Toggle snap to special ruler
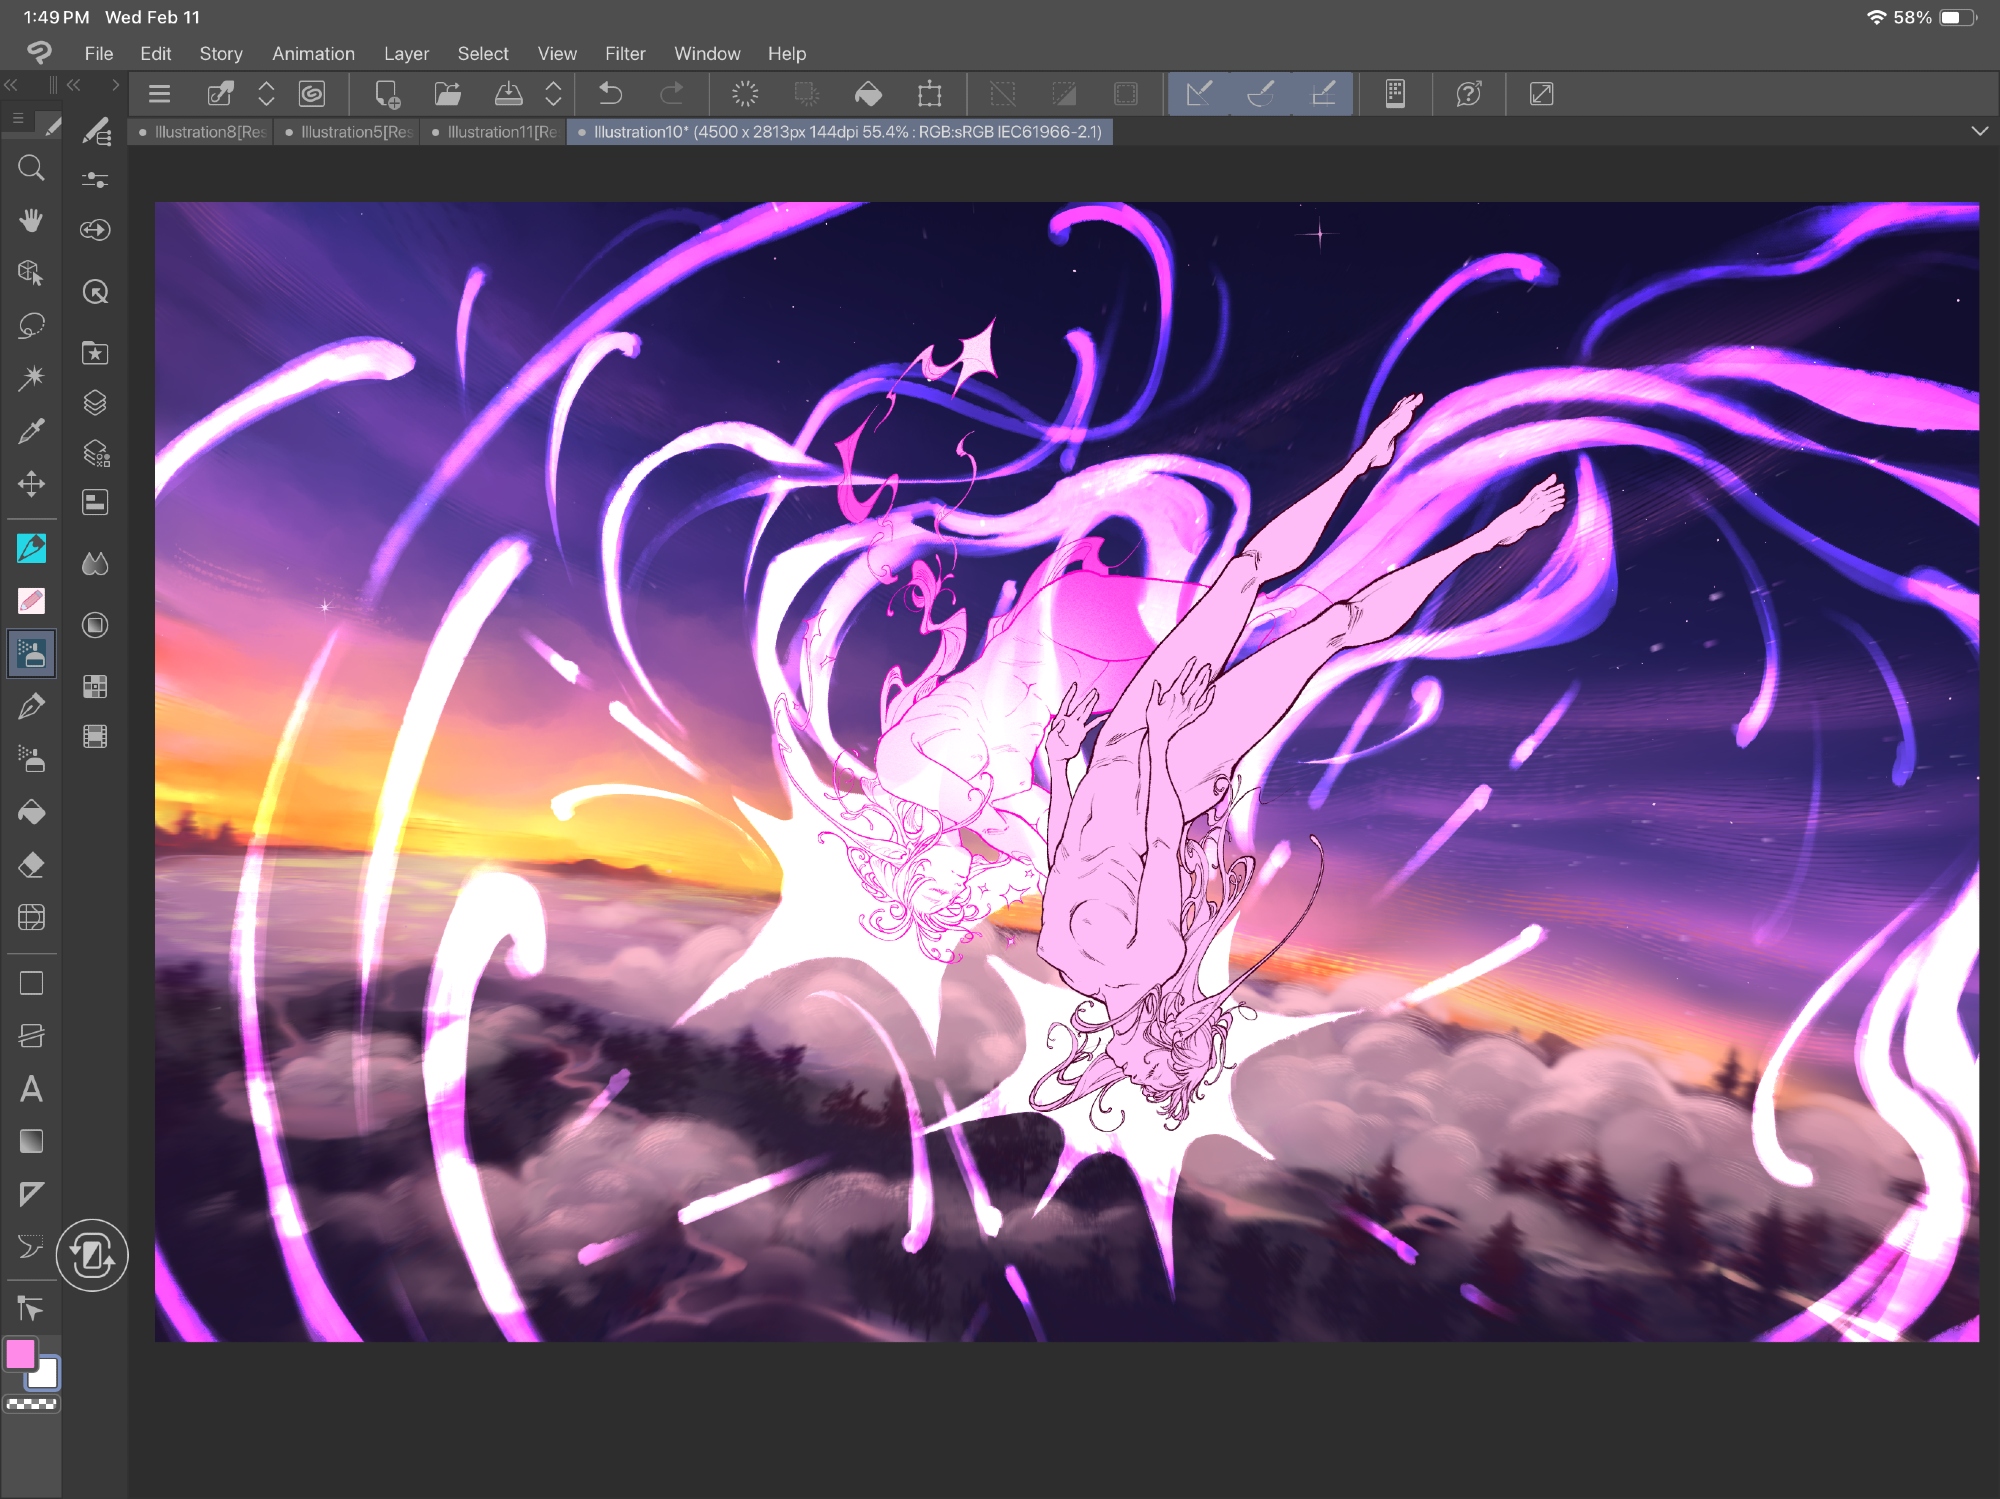 point(1261,94)
